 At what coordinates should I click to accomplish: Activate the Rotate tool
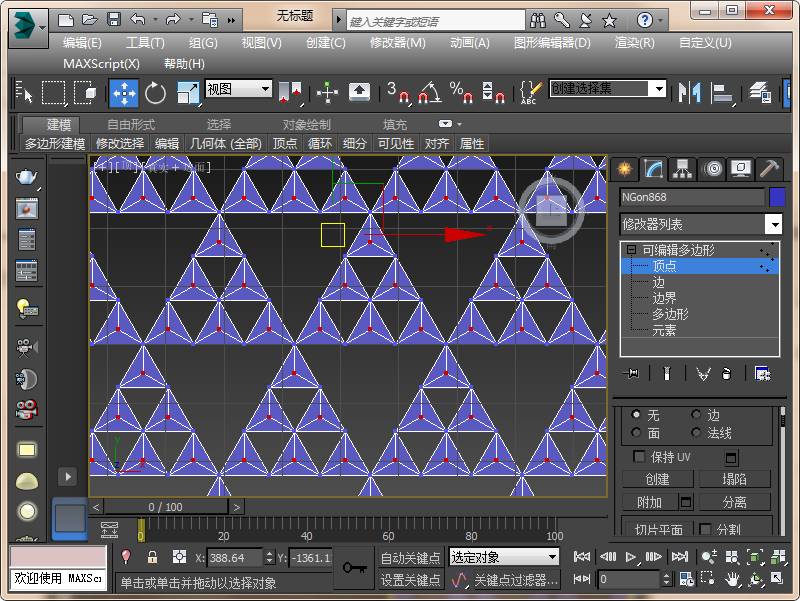(x=155, y=93)
